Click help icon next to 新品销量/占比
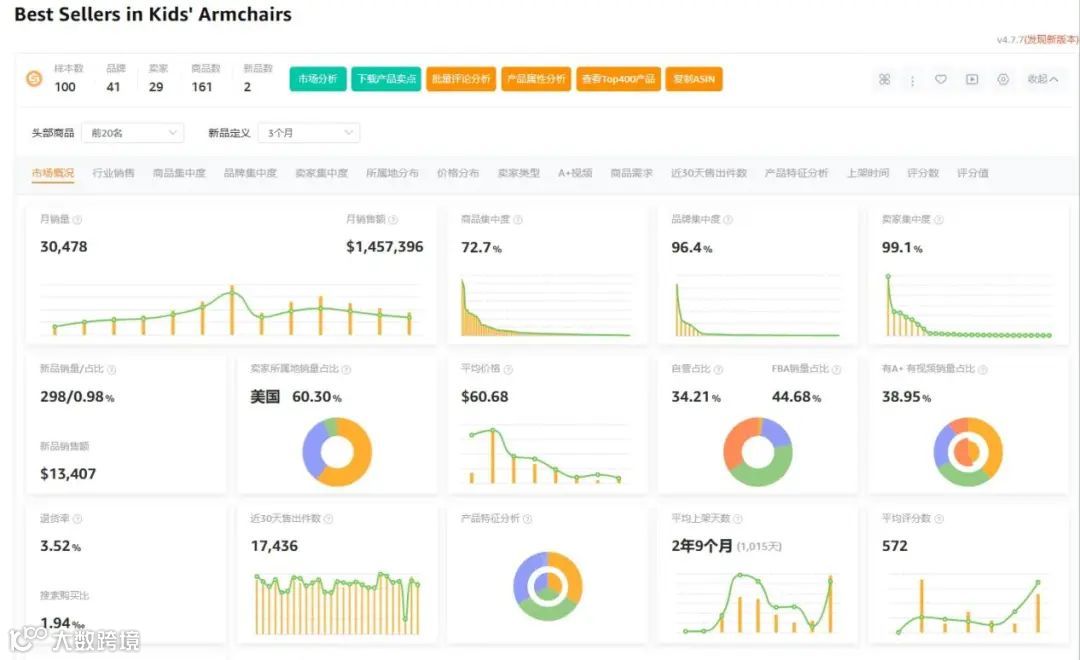Viewport: 1080px width, 660px height. [112, 370]
